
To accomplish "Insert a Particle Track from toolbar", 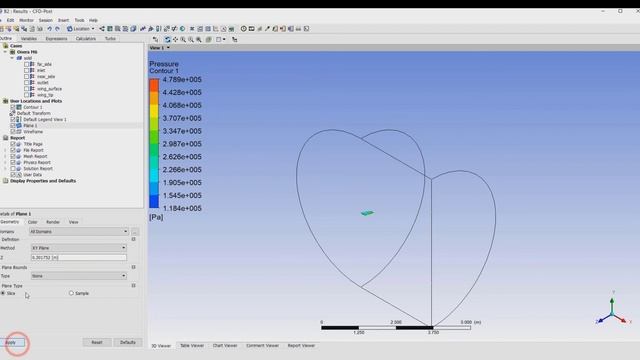I will [x=125, y=29].
